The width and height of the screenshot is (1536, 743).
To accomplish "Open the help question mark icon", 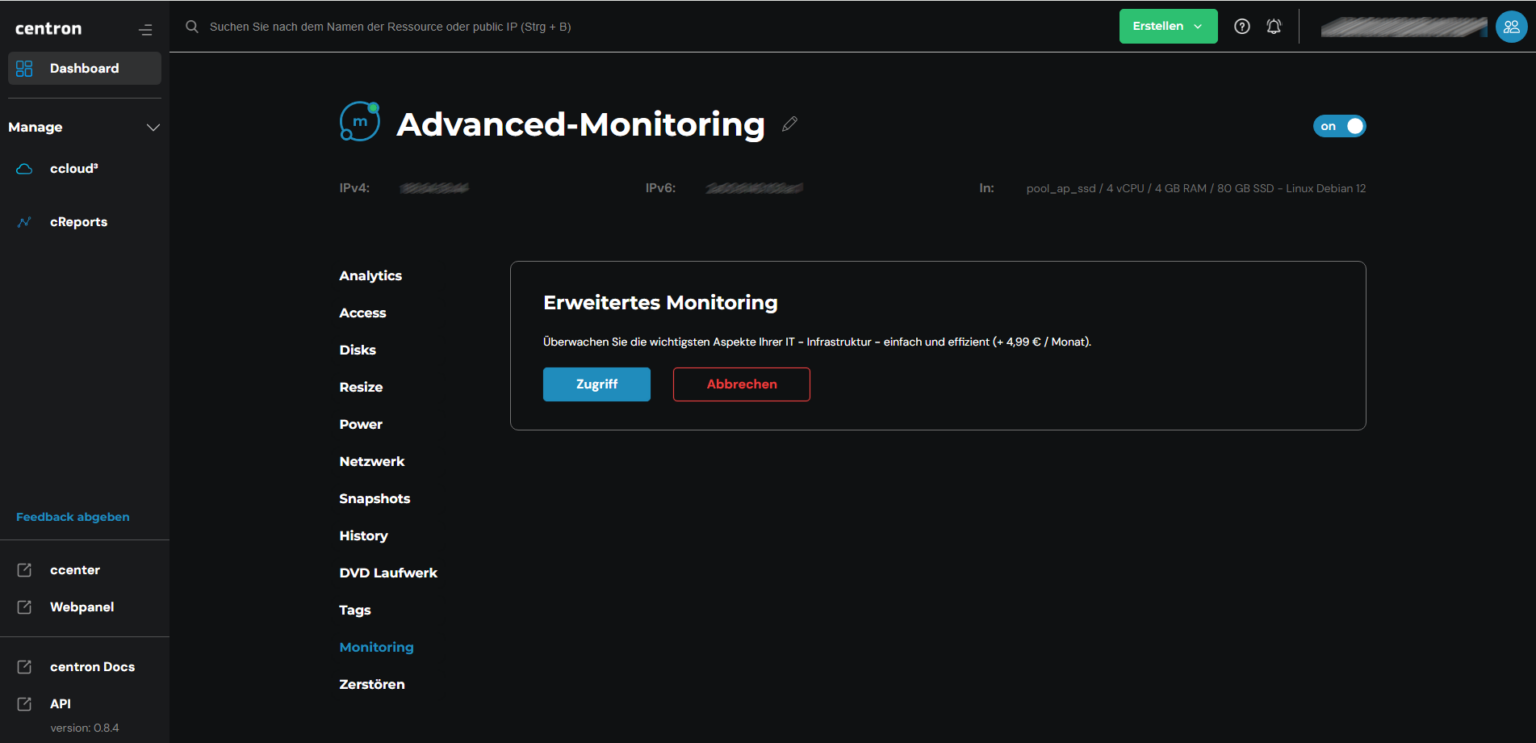I will click(1241, 26).
